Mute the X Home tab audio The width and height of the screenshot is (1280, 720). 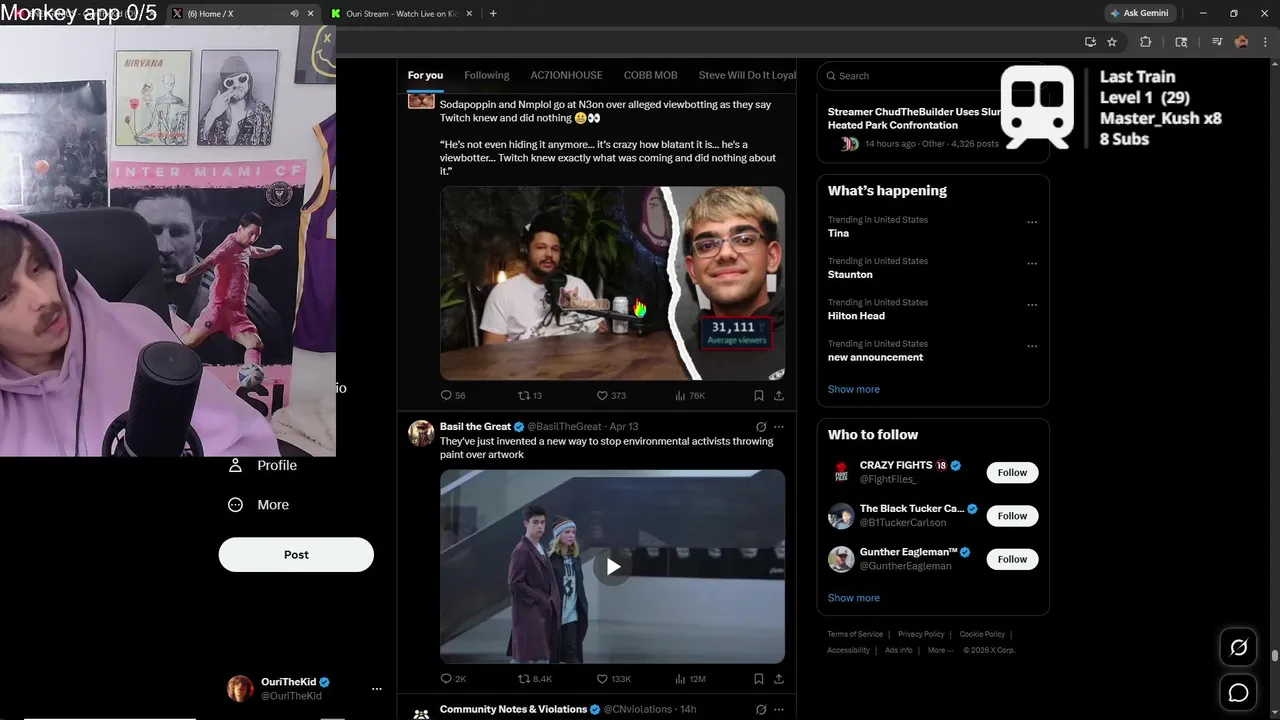point(294,14)
